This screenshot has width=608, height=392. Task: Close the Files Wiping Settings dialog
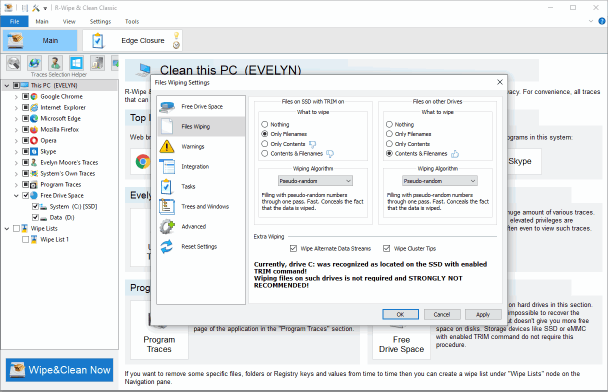[500, 82]
